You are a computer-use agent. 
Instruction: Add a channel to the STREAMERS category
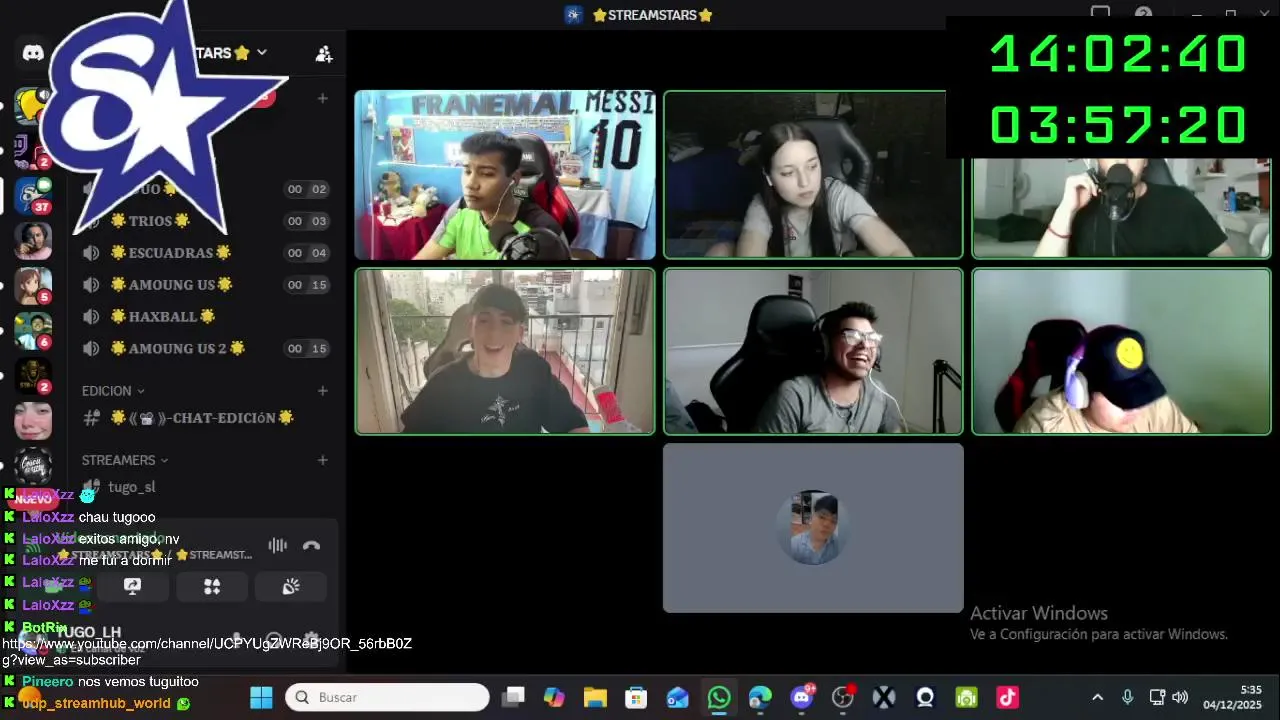coord(322,460)
